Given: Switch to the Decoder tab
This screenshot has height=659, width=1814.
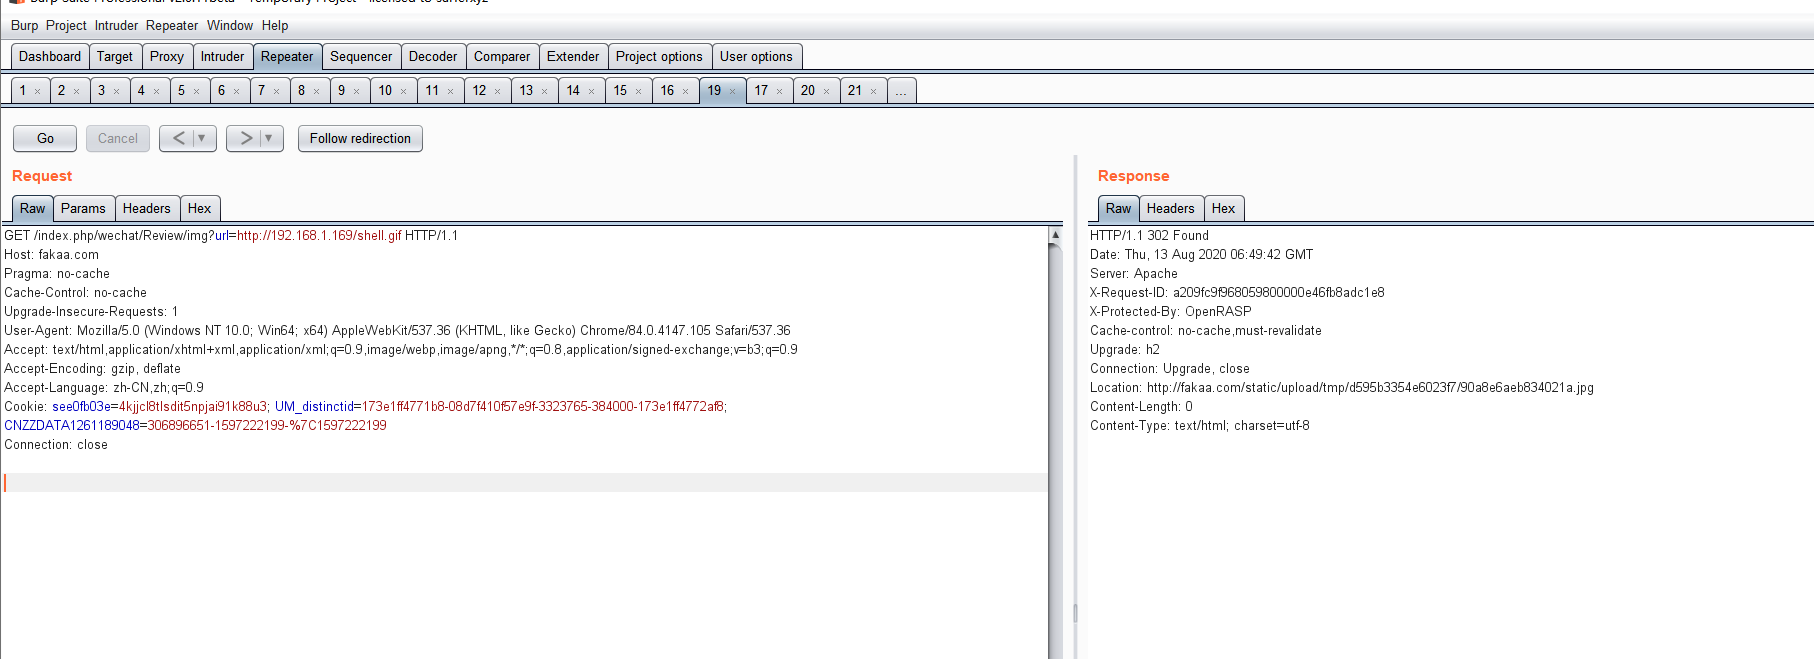Looking at the screenshot, I should coord(433,56).
